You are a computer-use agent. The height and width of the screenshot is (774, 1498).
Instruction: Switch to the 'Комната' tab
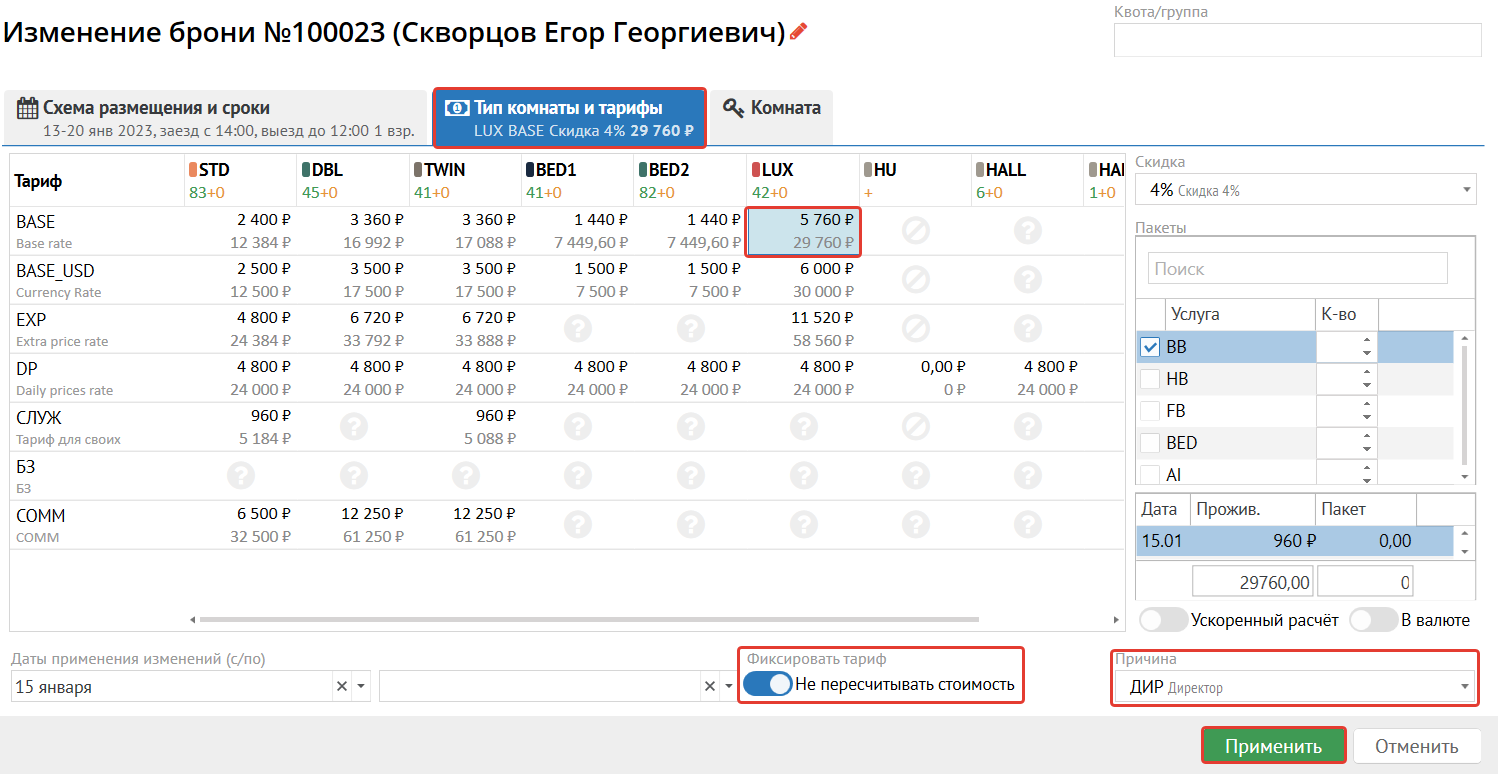click(771, 118)
